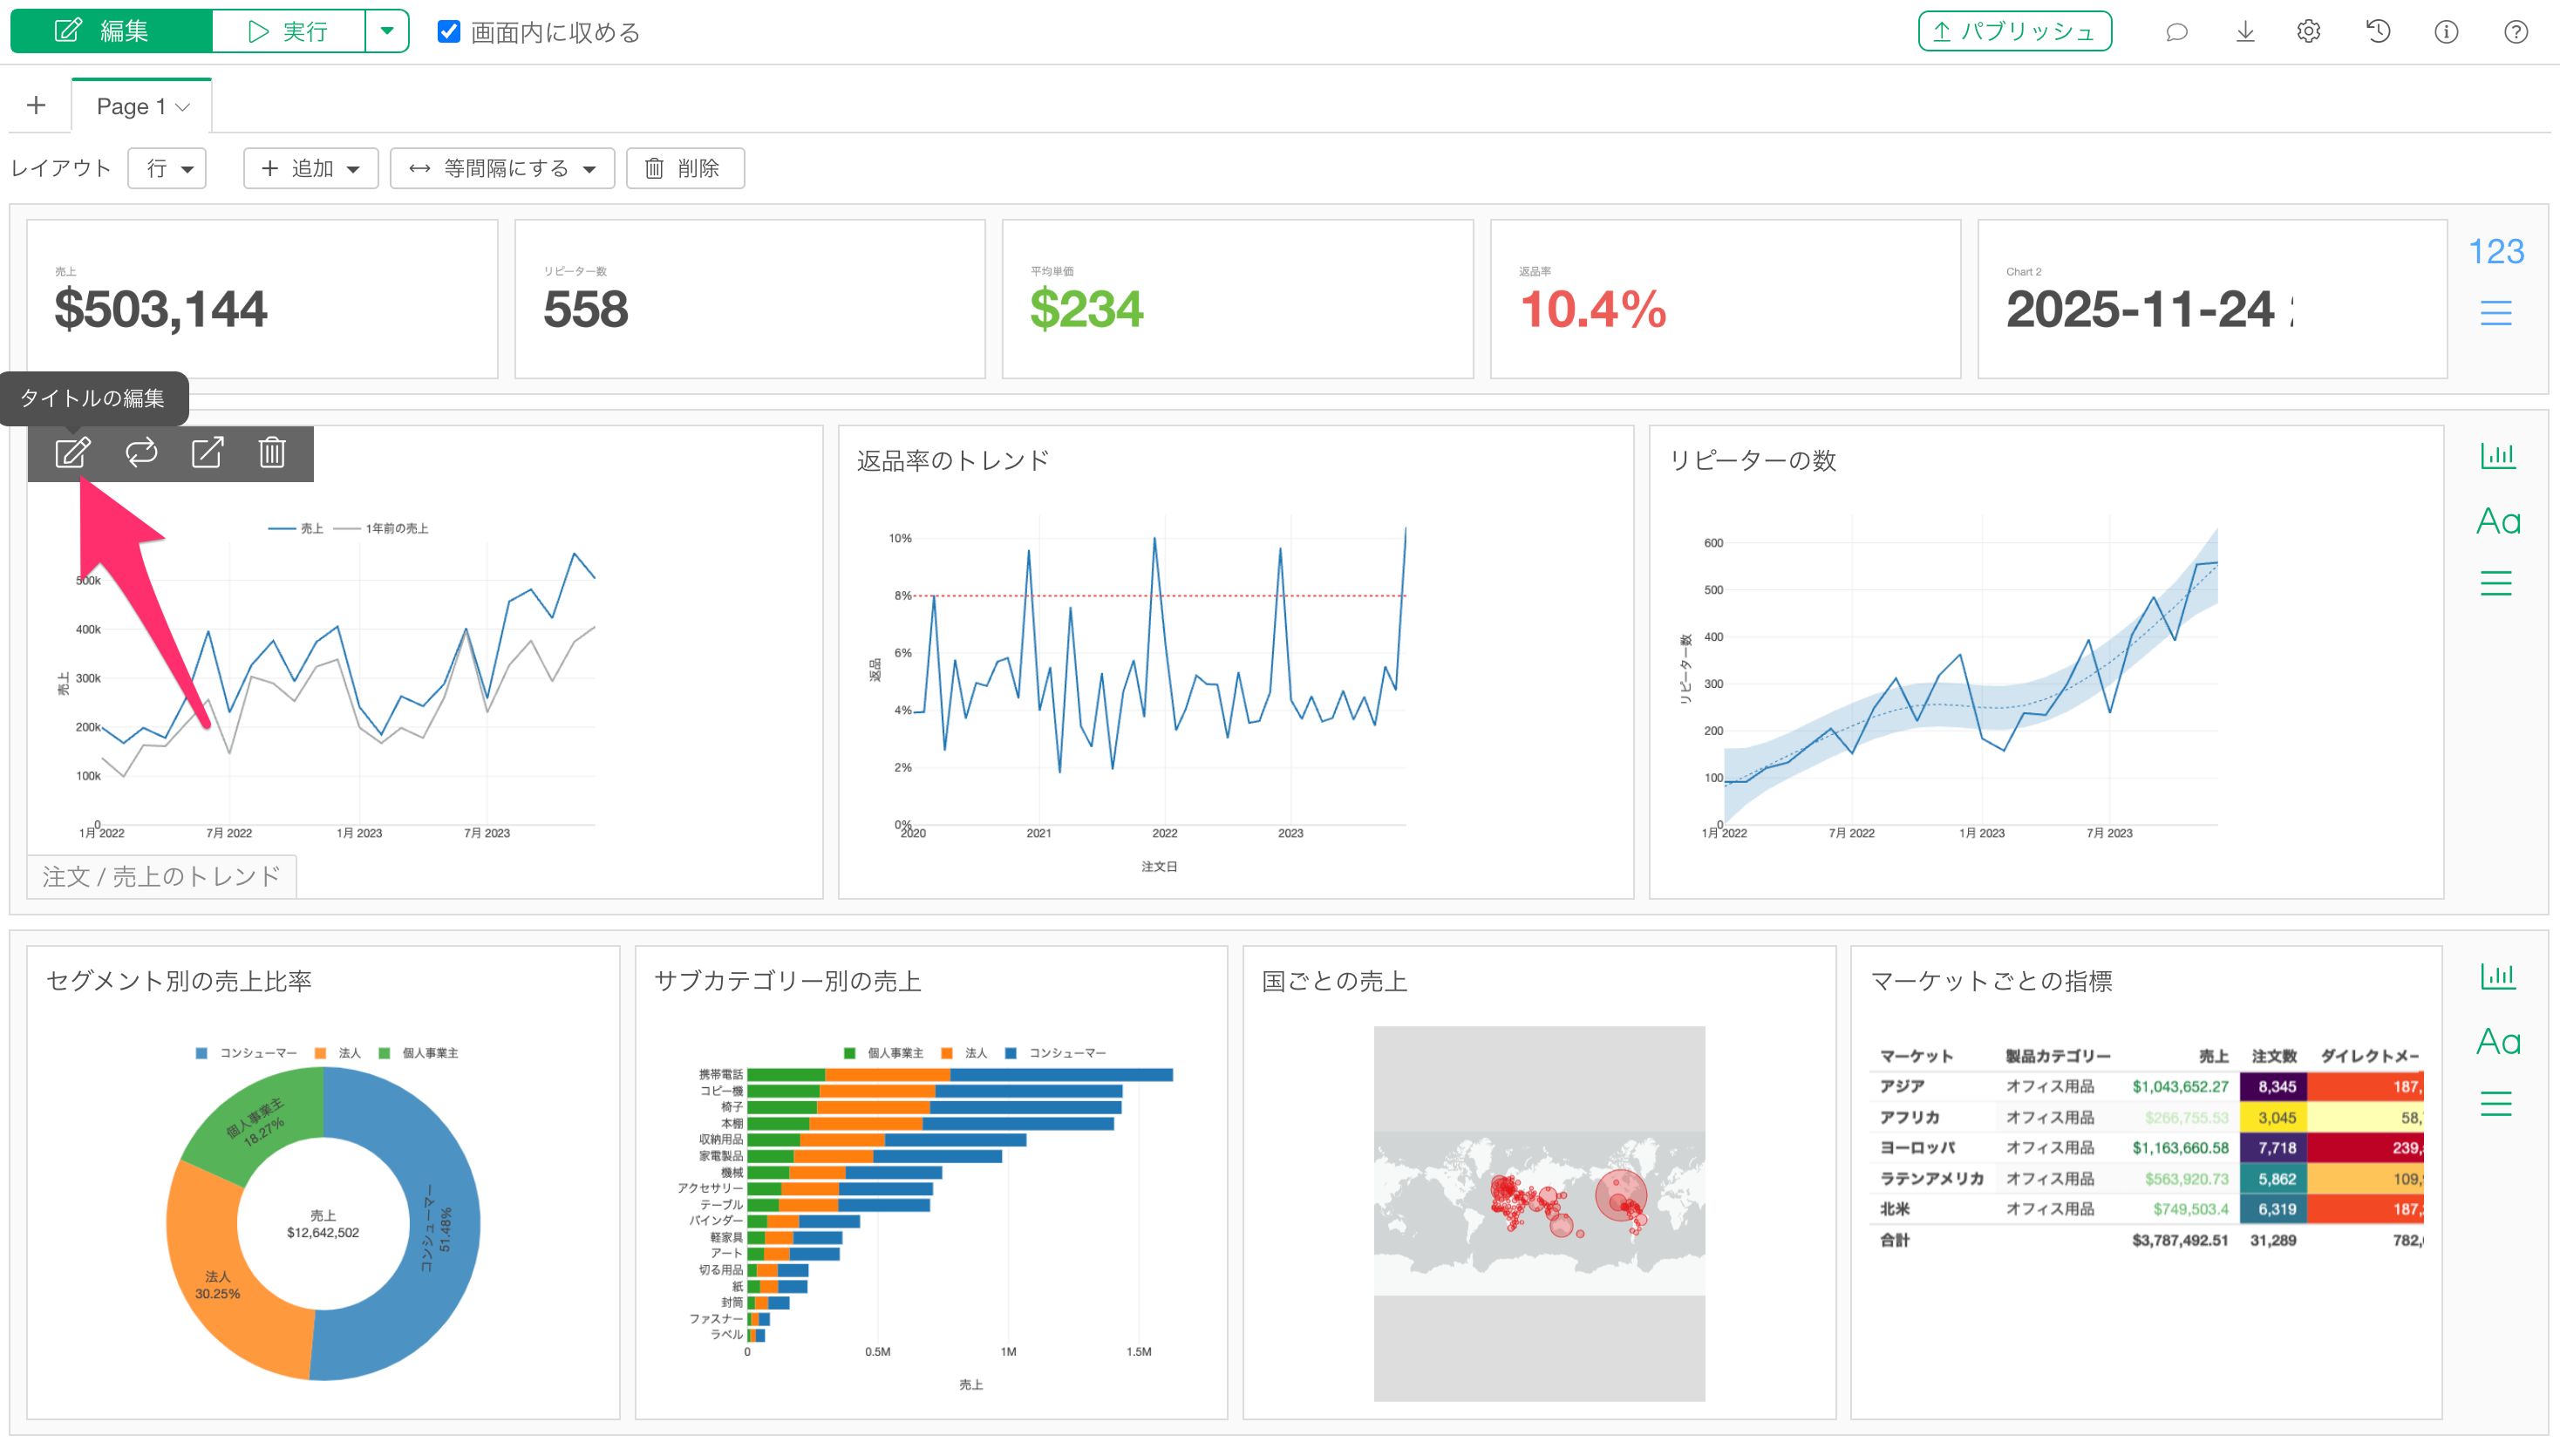Viewport: 2560px width, 1456px height.
Task: Expand the 実行 dropdown arrow
Action: tap(387, 32)
